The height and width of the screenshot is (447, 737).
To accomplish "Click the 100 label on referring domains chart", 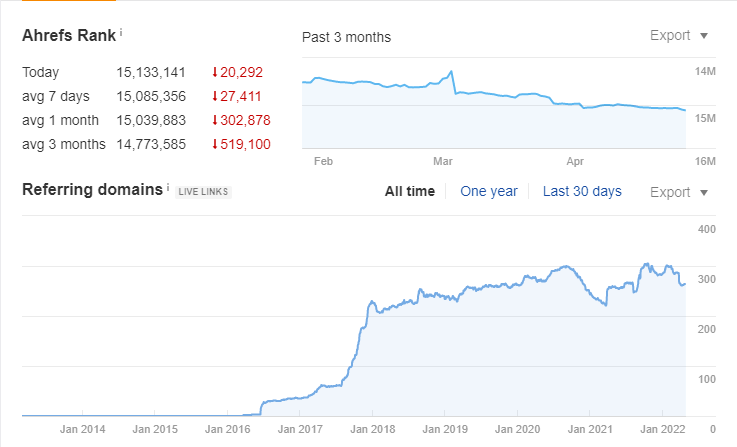I will 706,379.
